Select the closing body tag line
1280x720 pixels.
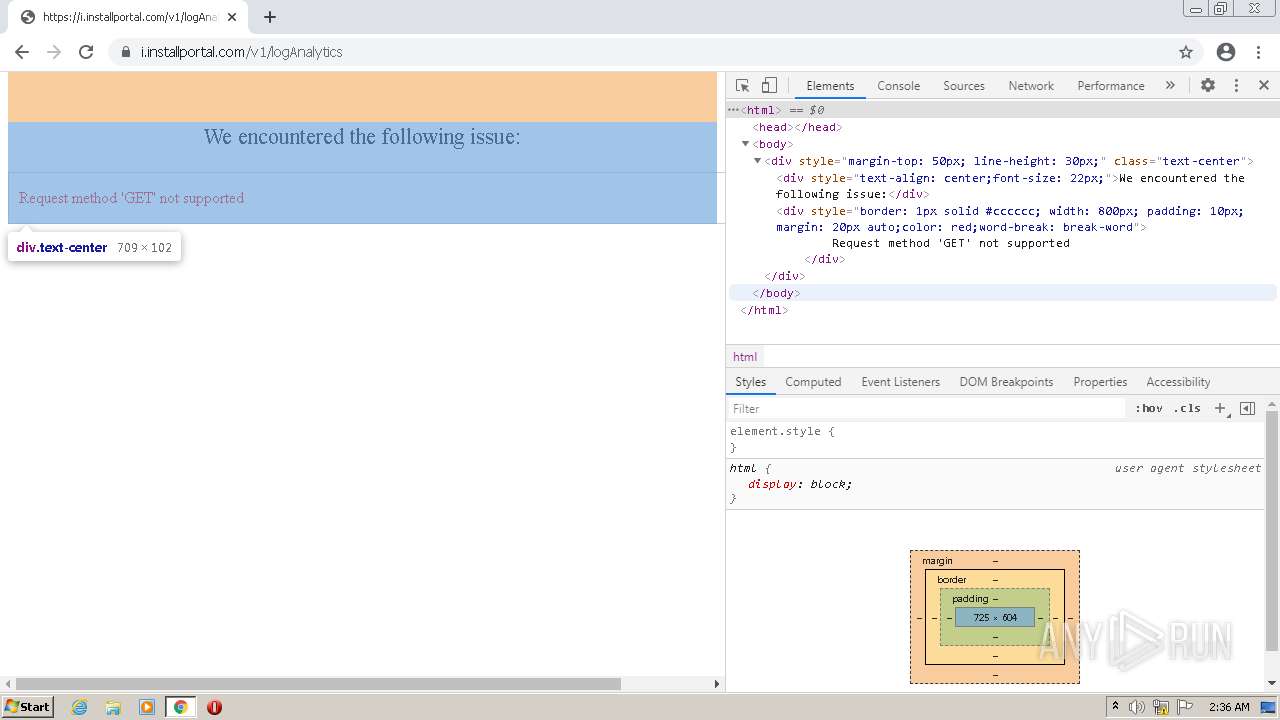pyautogui.click(x=1002, y=293)
